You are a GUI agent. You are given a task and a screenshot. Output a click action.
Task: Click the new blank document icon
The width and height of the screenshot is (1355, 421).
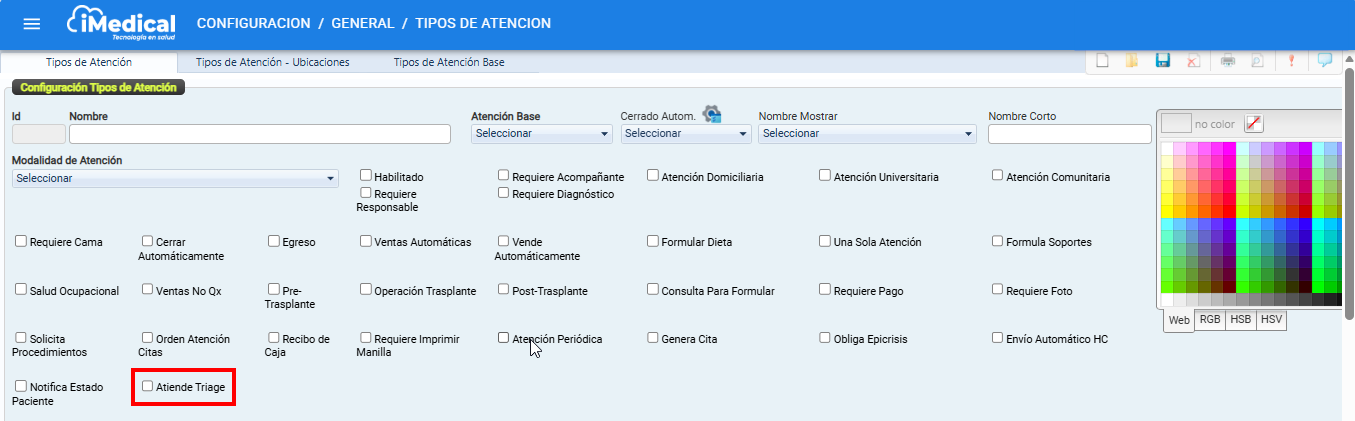pos(1102,61)
